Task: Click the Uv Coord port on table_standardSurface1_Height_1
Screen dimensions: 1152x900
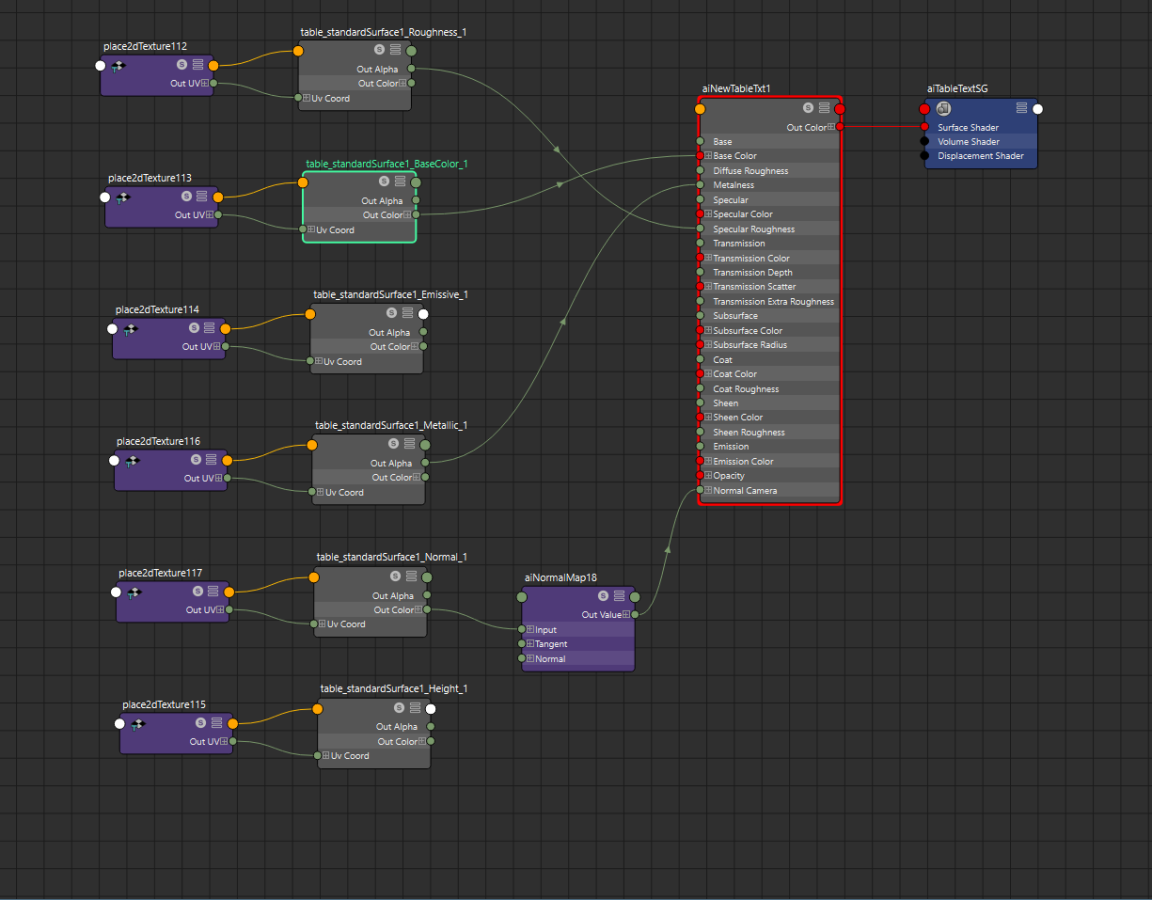Action: coord(317,755)
